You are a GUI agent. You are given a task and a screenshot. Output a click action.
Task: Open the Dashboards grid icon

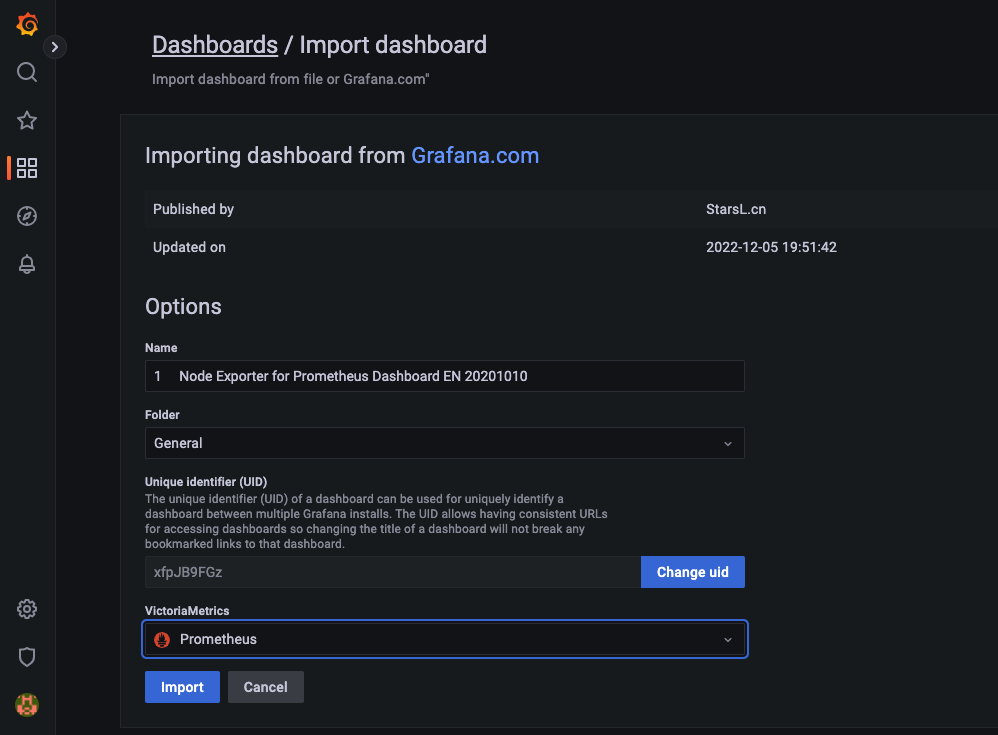tap(27, 168)
